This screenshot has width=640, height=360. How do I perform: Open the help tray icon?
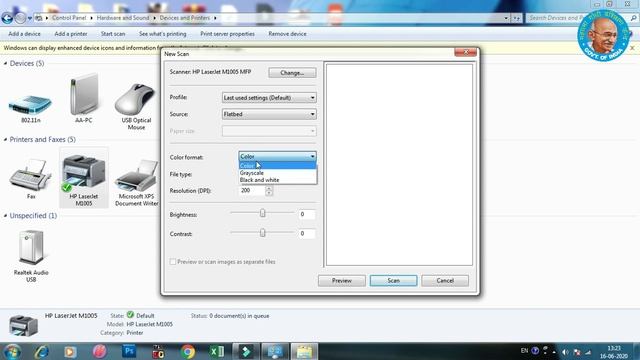pos(535,351)
